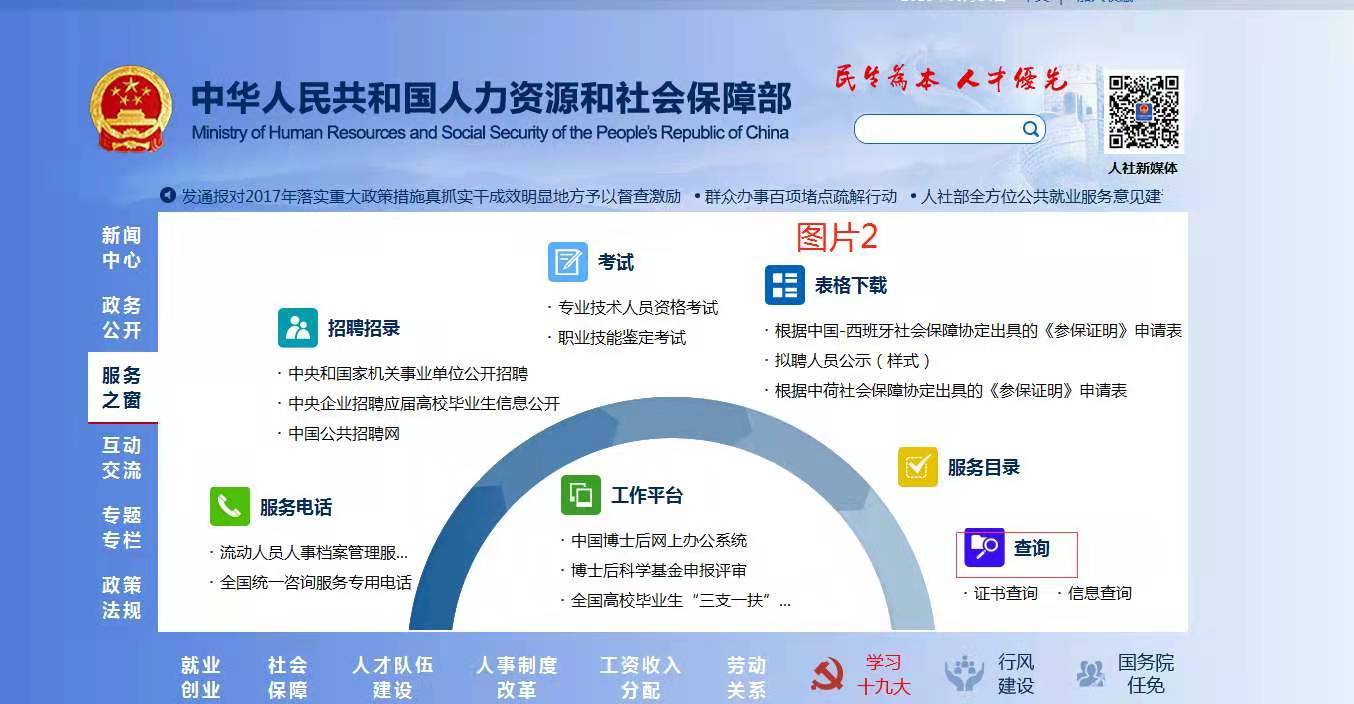Click the 考试 pencil icon

pyautogui.click(x=568, y=262)
